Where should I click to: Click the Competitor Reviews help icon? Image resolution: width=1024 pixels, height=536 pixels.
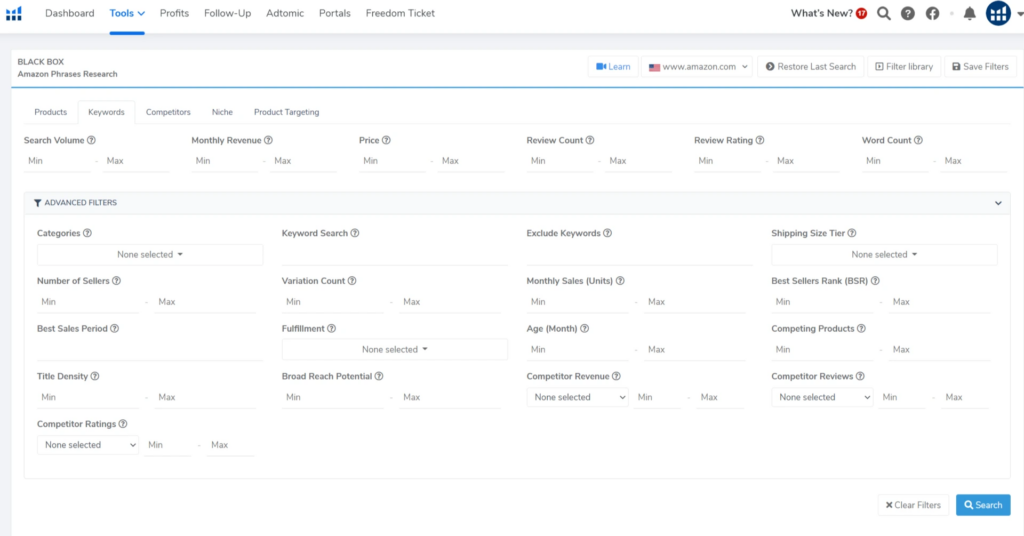(860, 376)
